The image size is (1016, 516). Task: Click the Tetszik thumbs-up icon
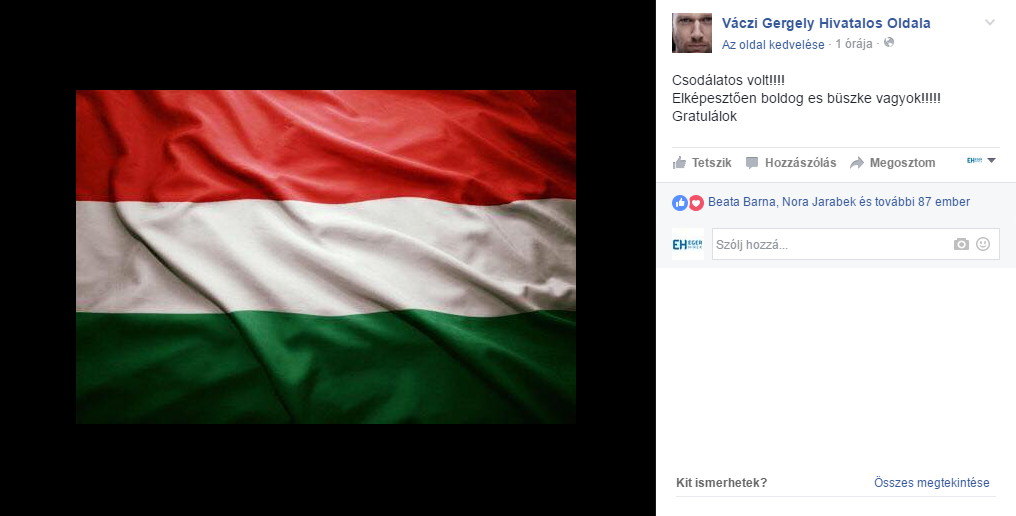click(679, 163)
